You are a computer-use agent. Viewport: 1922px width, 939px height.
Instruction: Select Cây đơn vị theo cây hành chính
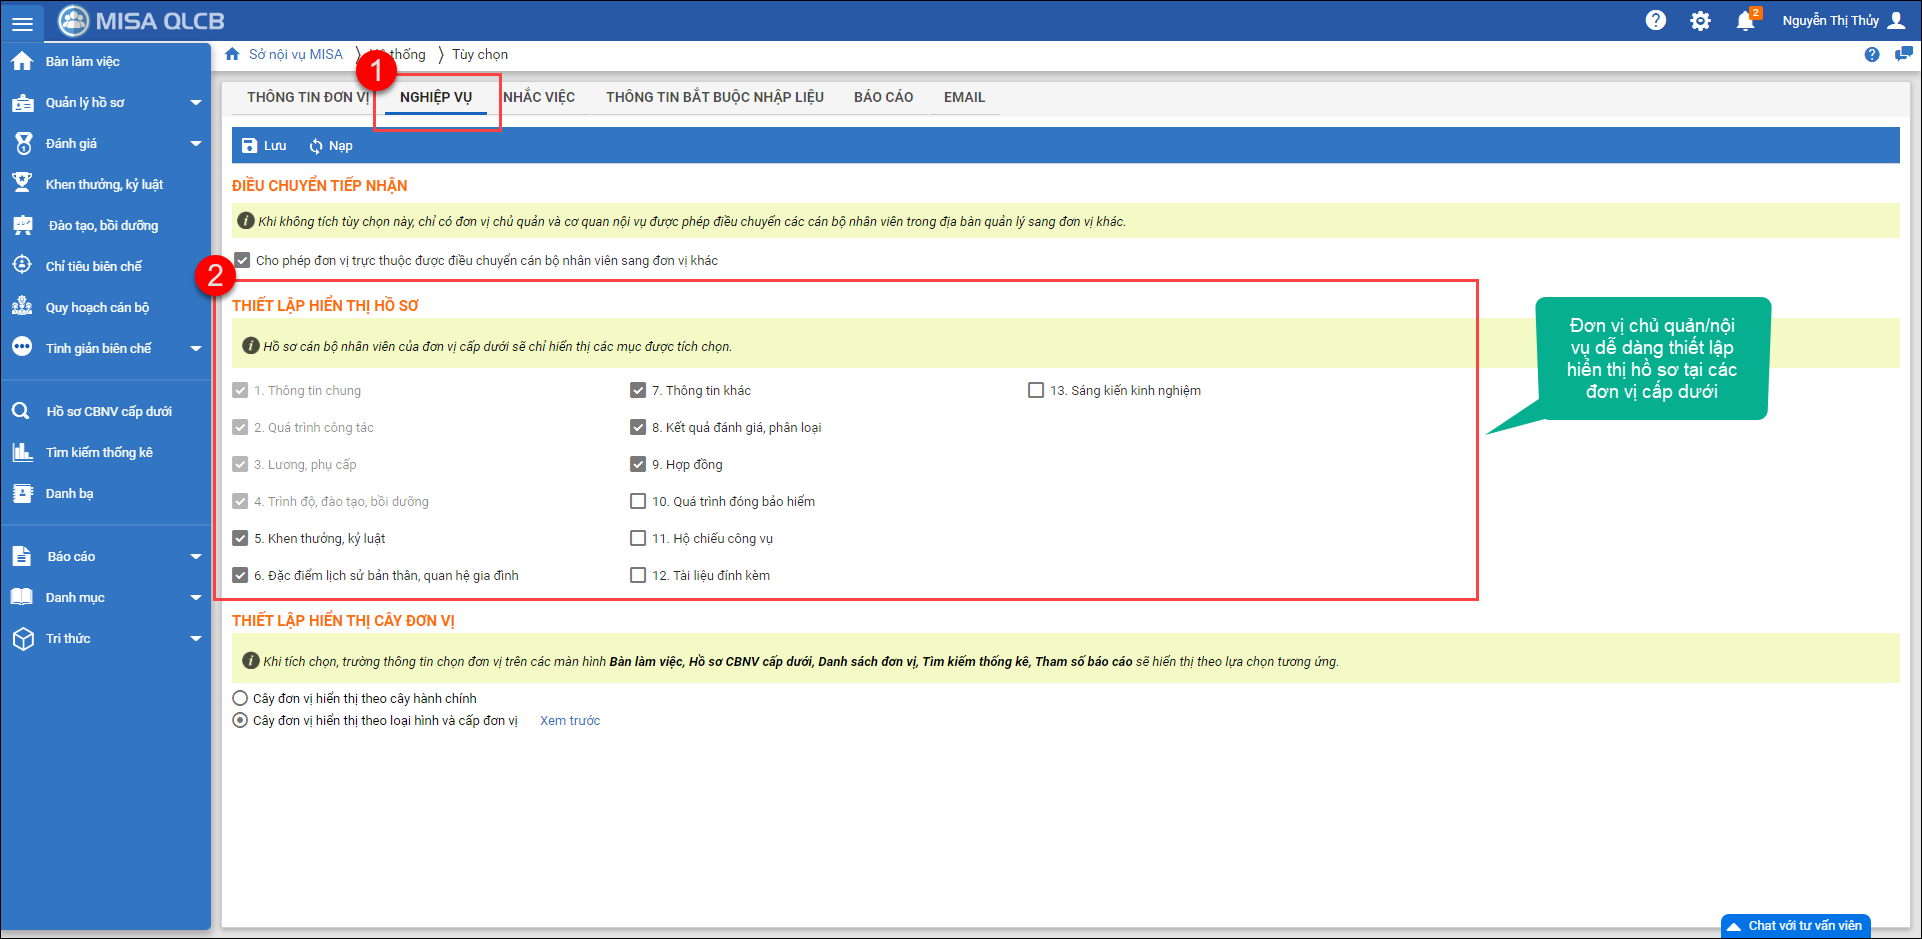(240, 698)
